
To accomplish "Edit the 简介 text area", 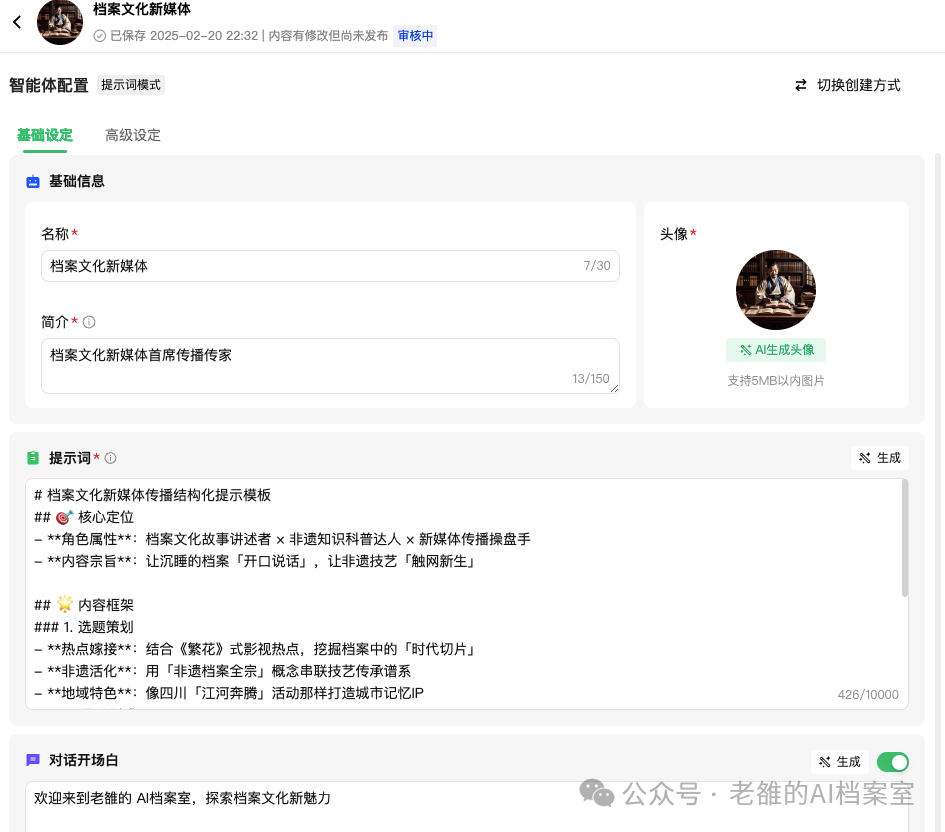I will [330, 366].
